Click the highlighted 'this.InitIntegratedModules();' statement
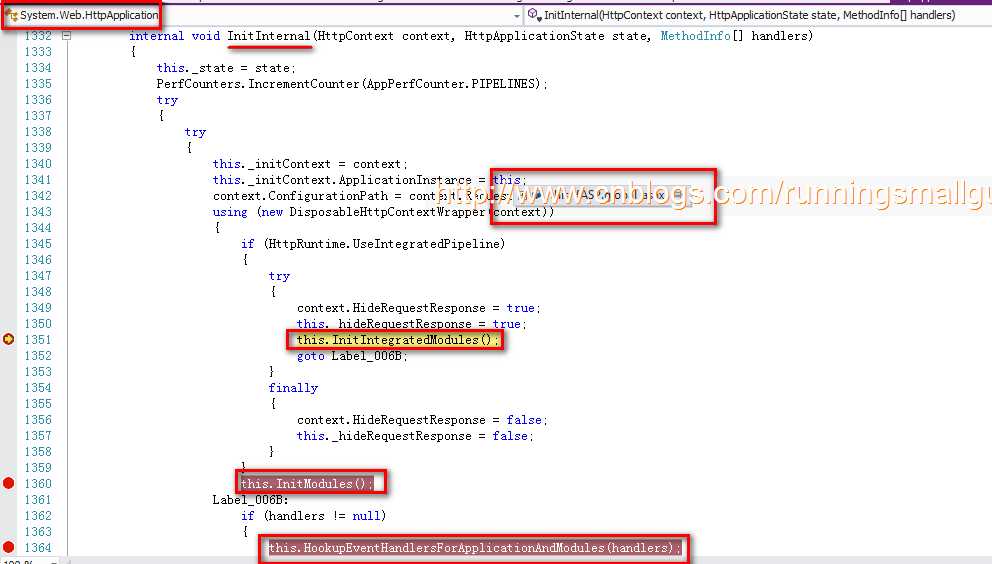The image size is (992, 564). [398, 340]
